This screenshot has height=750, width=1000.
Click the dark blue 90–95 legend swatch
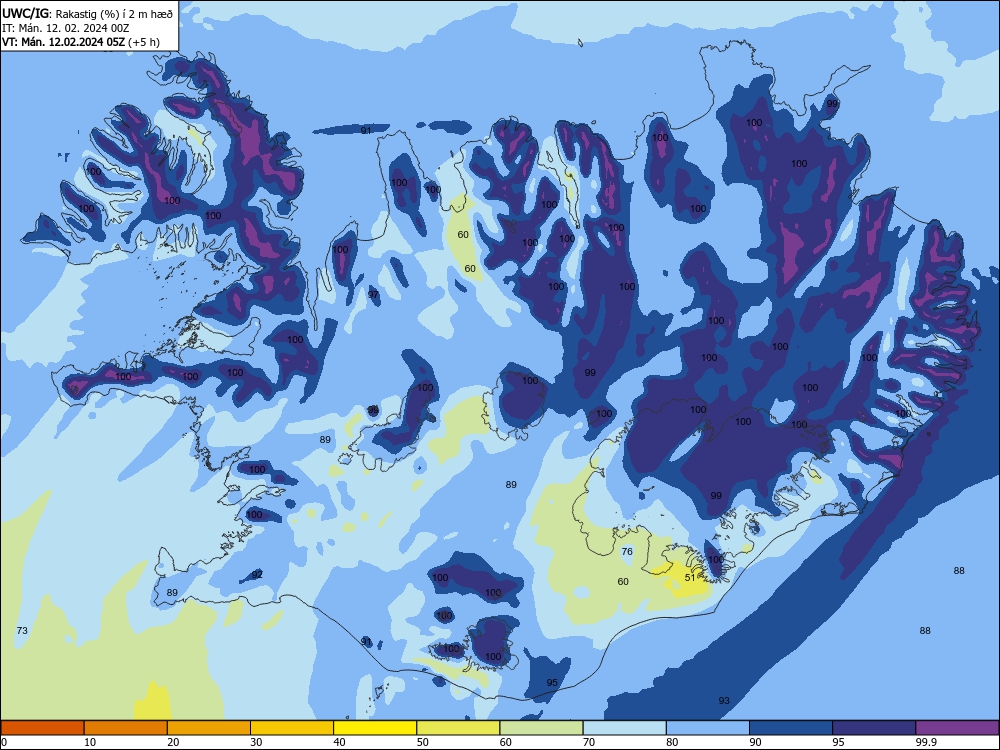(x=791, y=728)
